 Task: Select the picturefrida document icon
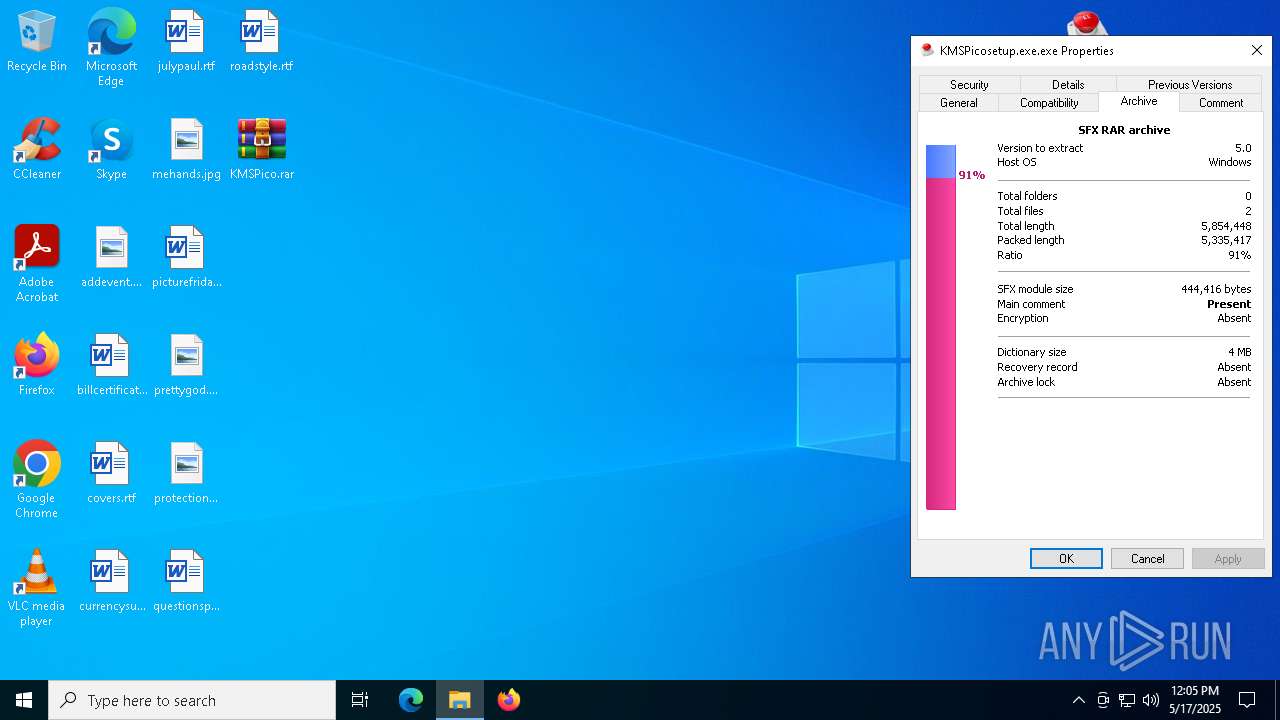pos(186,258)
